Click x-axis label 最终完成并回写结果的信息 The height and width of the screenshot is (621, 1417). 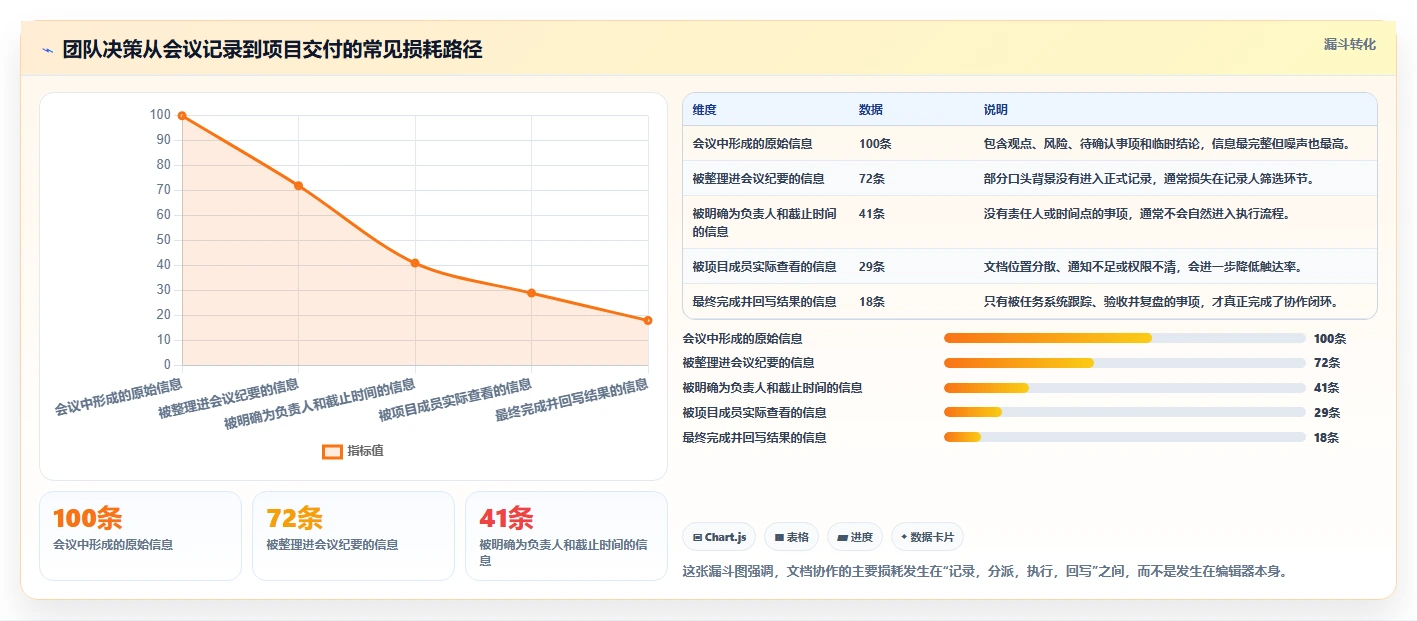click(572, 400)
